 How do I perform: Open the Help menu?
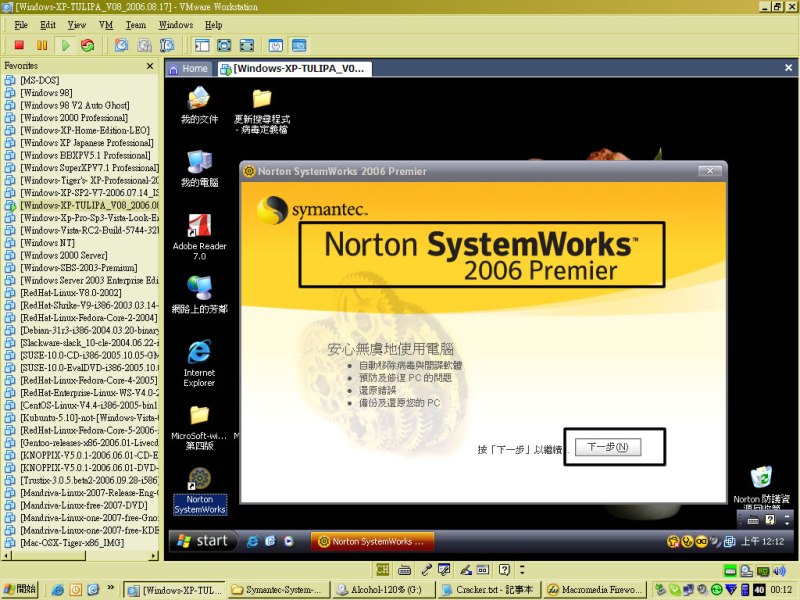pos(213,25)
